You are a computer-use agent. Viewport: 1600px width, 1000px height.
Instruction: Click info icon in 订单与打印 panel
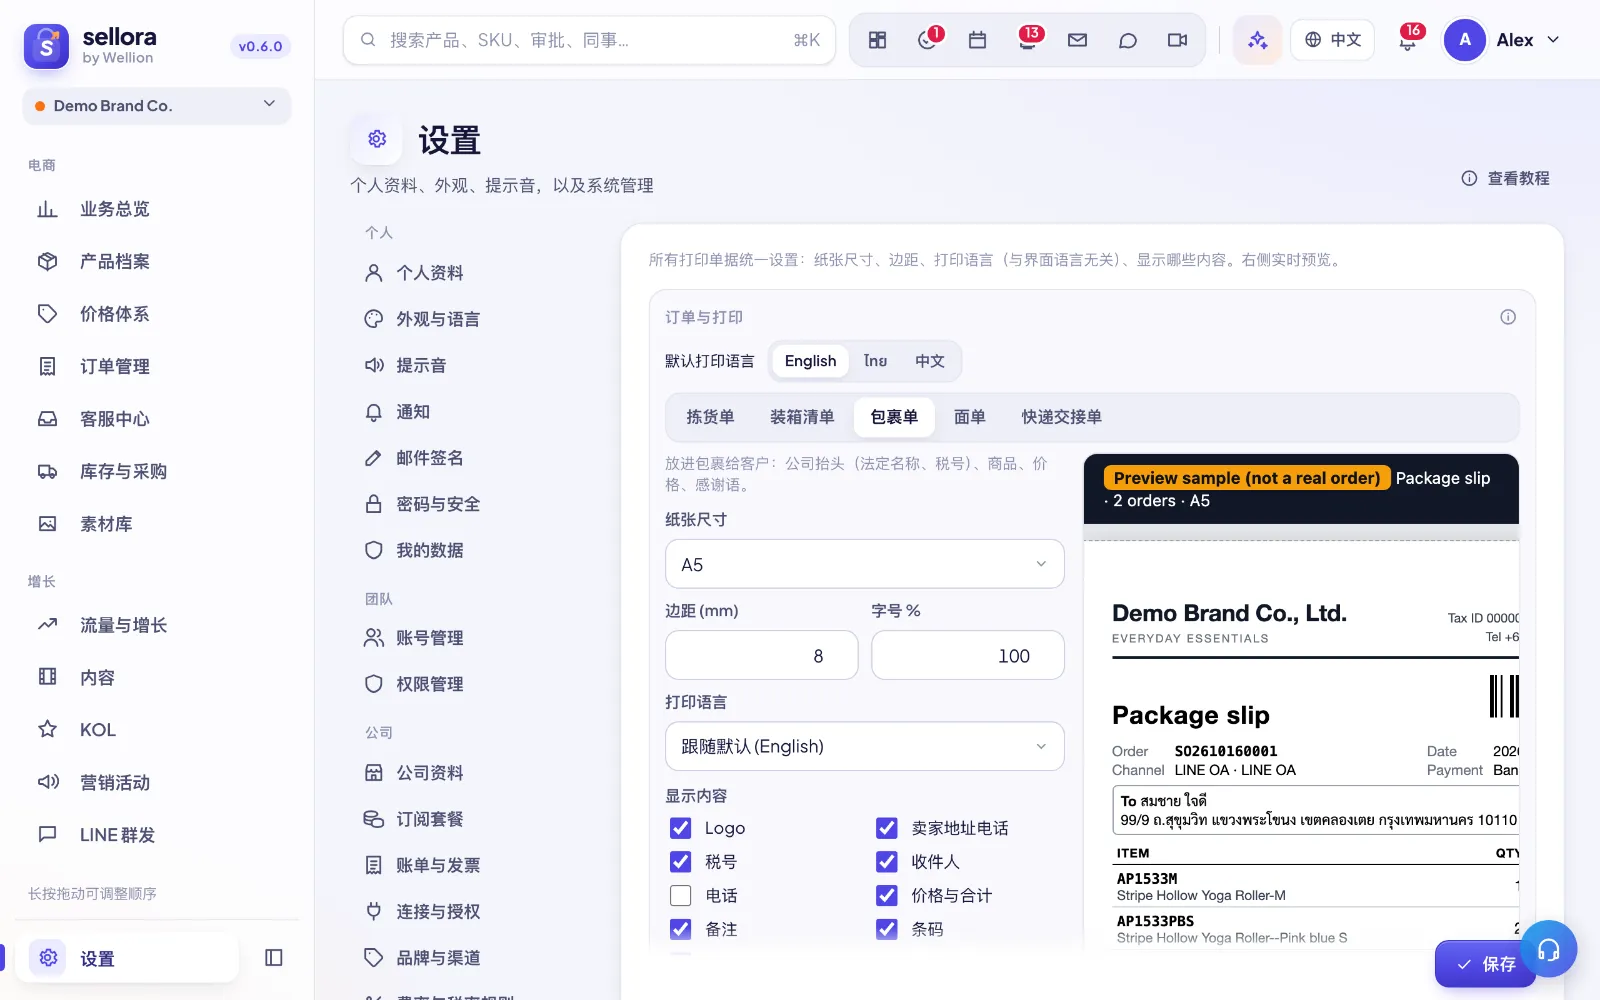[x=1508, y=317]
